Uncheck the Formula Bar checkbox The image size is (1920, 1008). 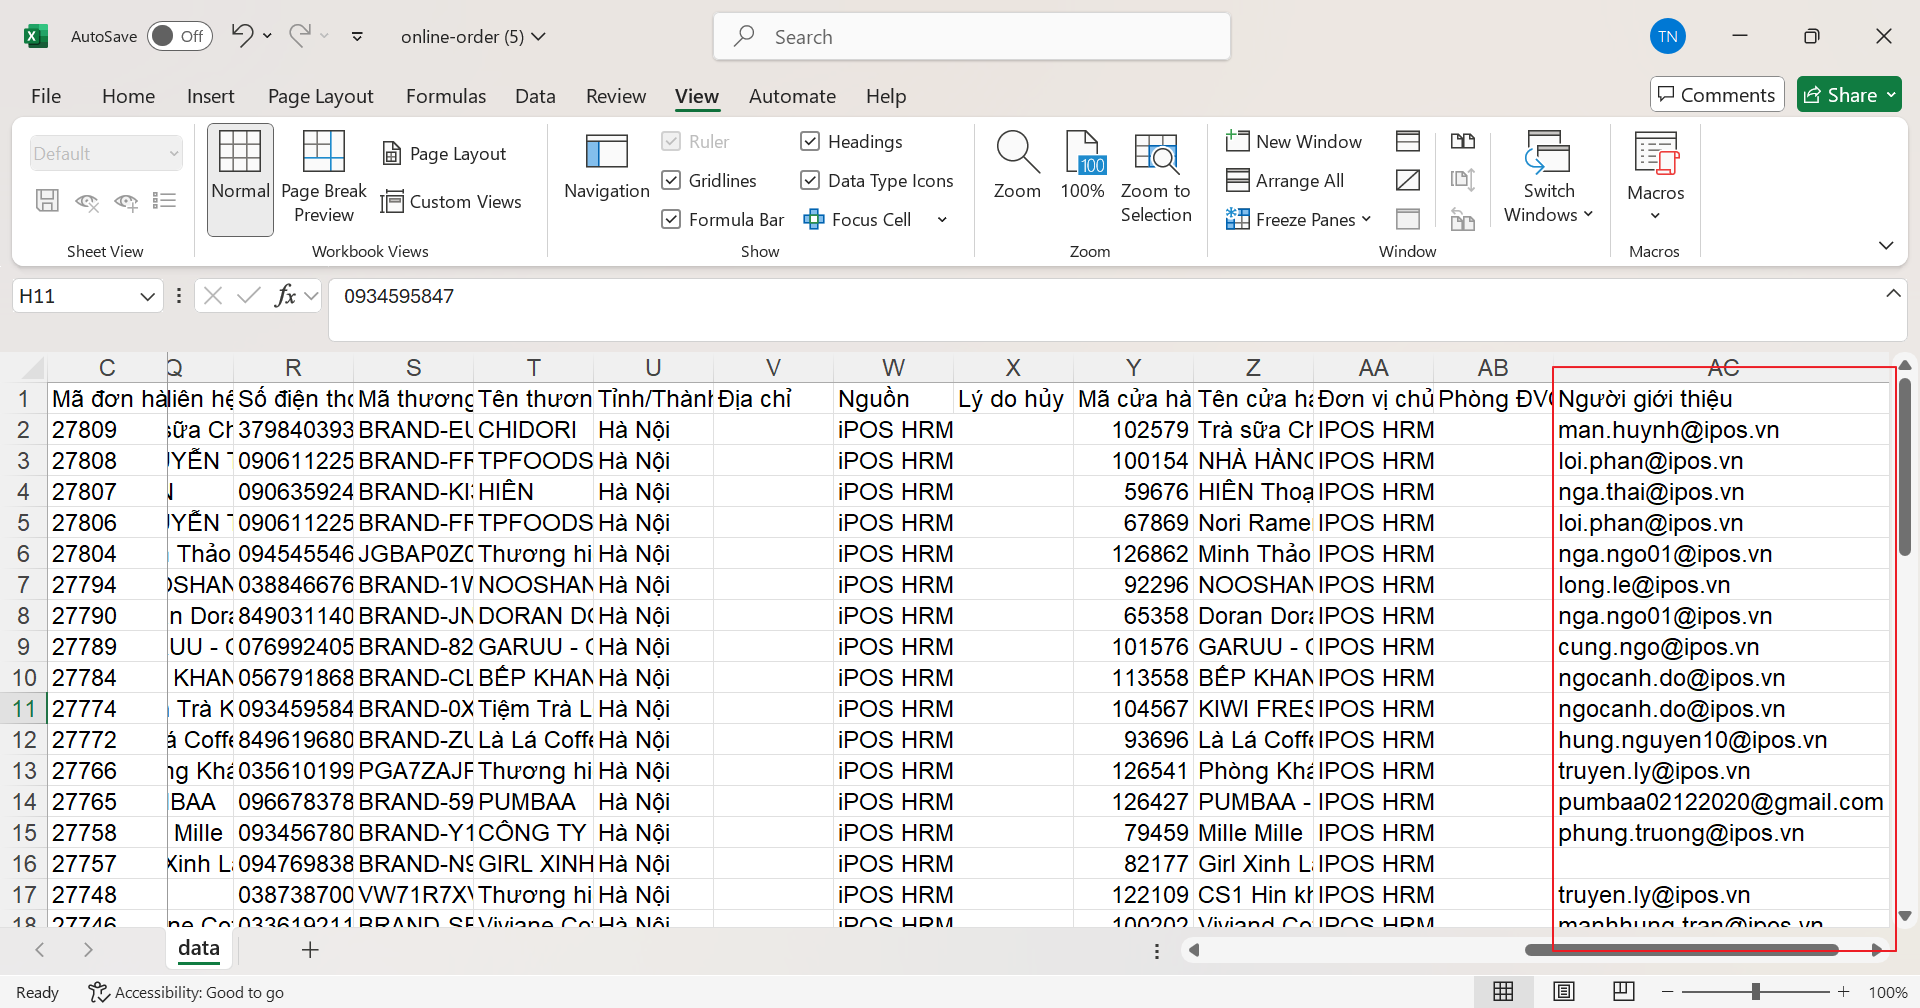coord(671,220)
